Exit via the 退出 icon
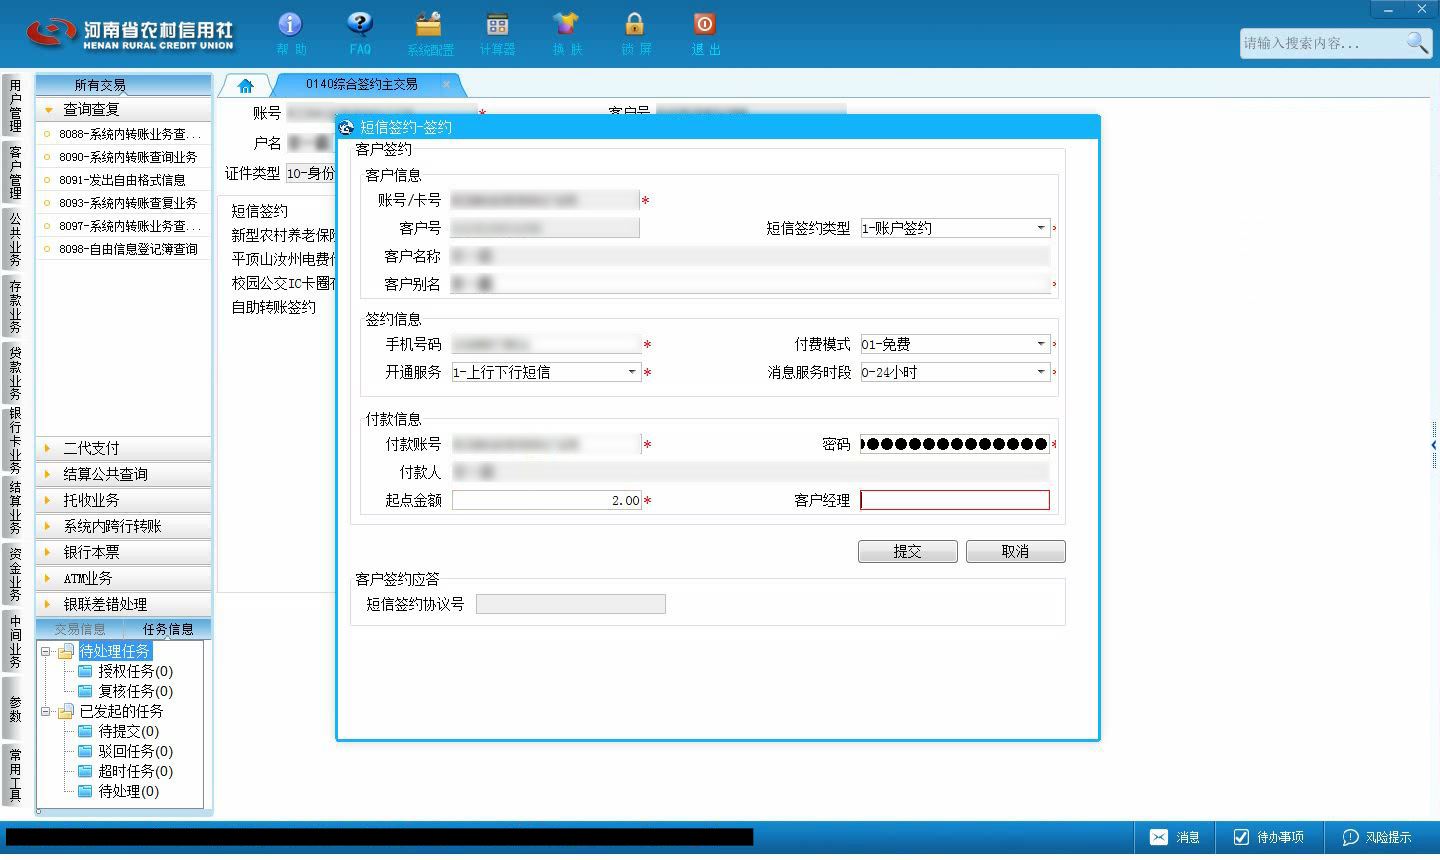 (x=705, y=33)
